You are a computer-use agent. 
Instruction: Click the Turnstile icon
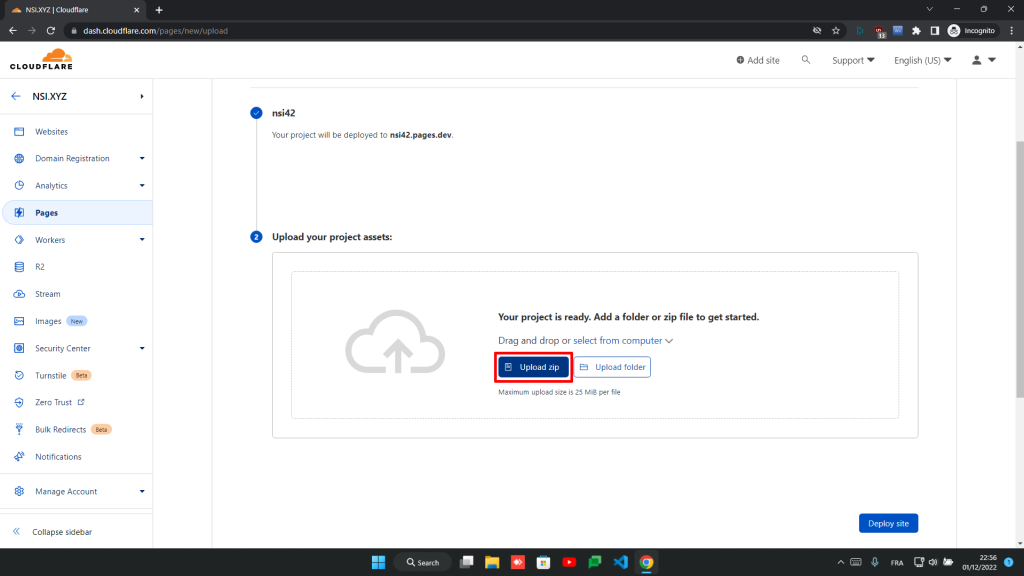pyautogui.click(x=19, y=376)
